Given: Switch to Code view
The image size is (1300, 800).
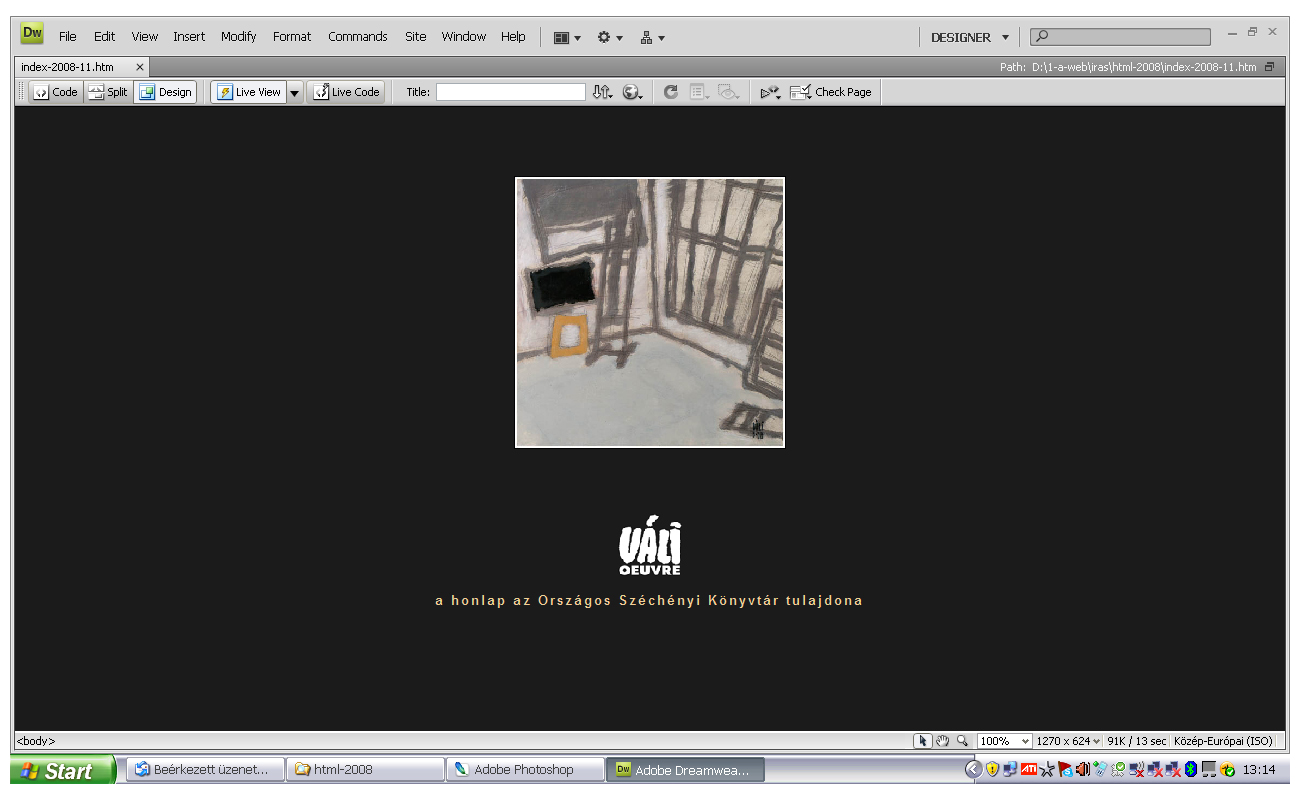Looking at the screenshot, I should (x=55, y=92).
